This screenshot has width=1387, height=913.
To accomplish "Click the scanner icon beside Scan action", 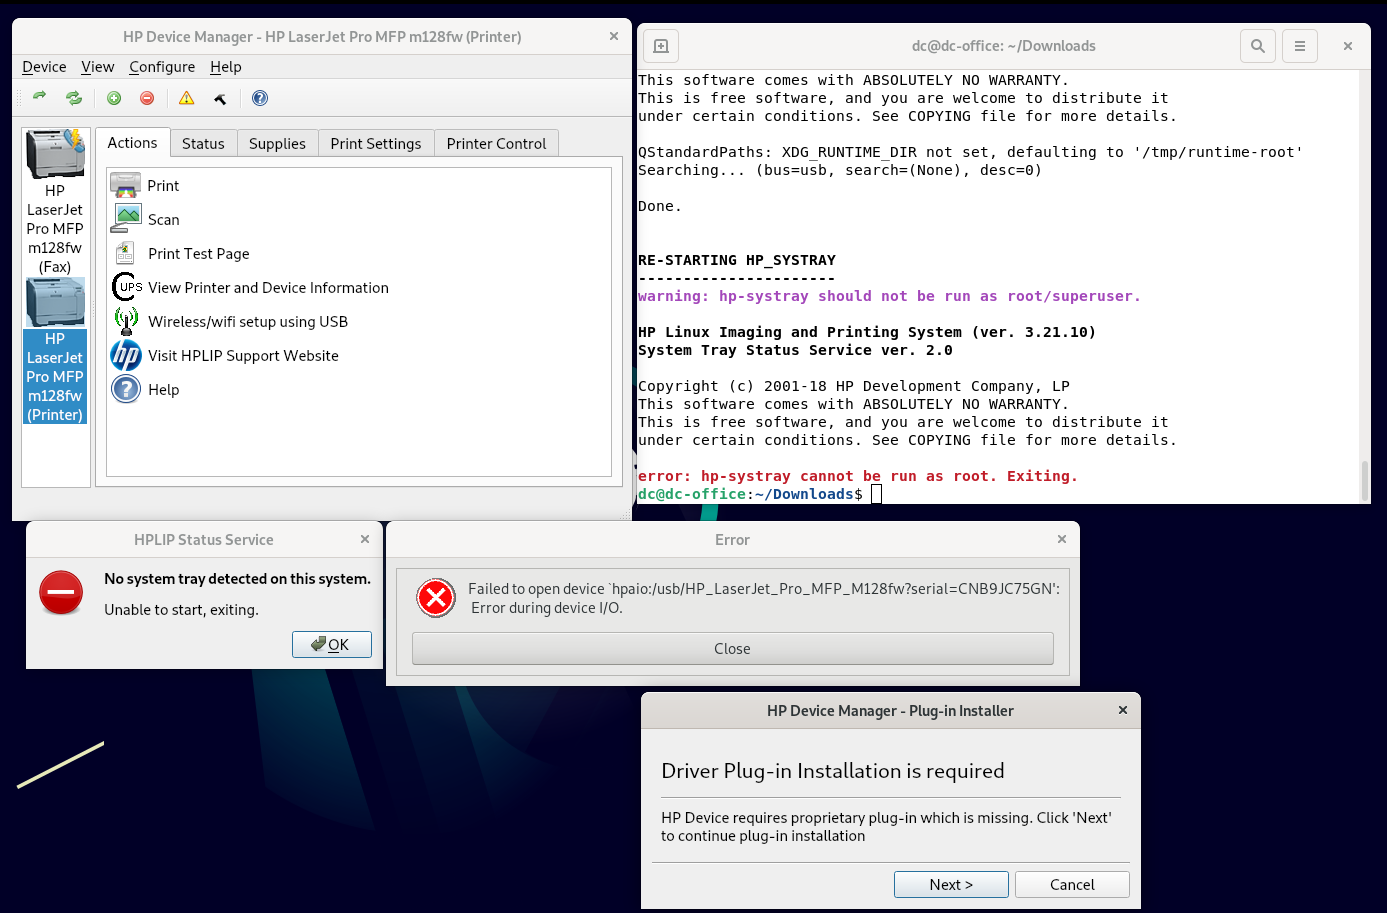I will tap(126, 219).
